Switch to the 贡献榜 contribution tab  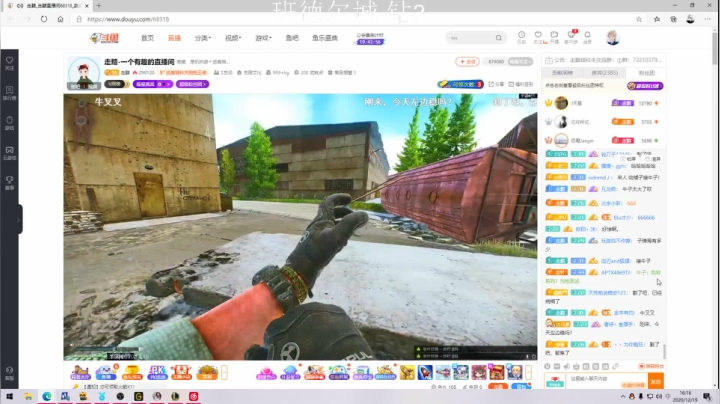click(x=562, y=73)
